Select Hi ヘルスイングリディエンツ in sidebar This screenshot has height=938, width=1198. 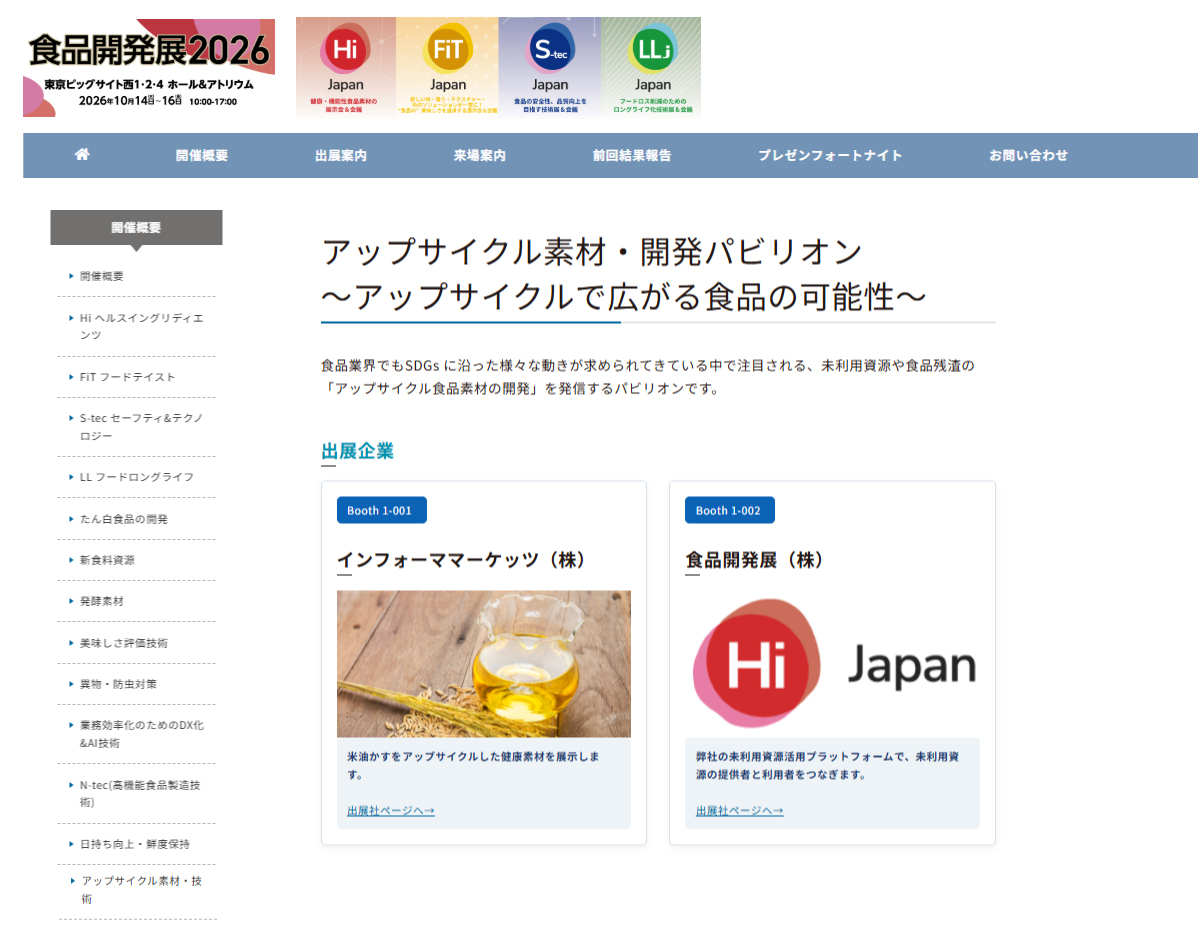(x=141, y=326)
